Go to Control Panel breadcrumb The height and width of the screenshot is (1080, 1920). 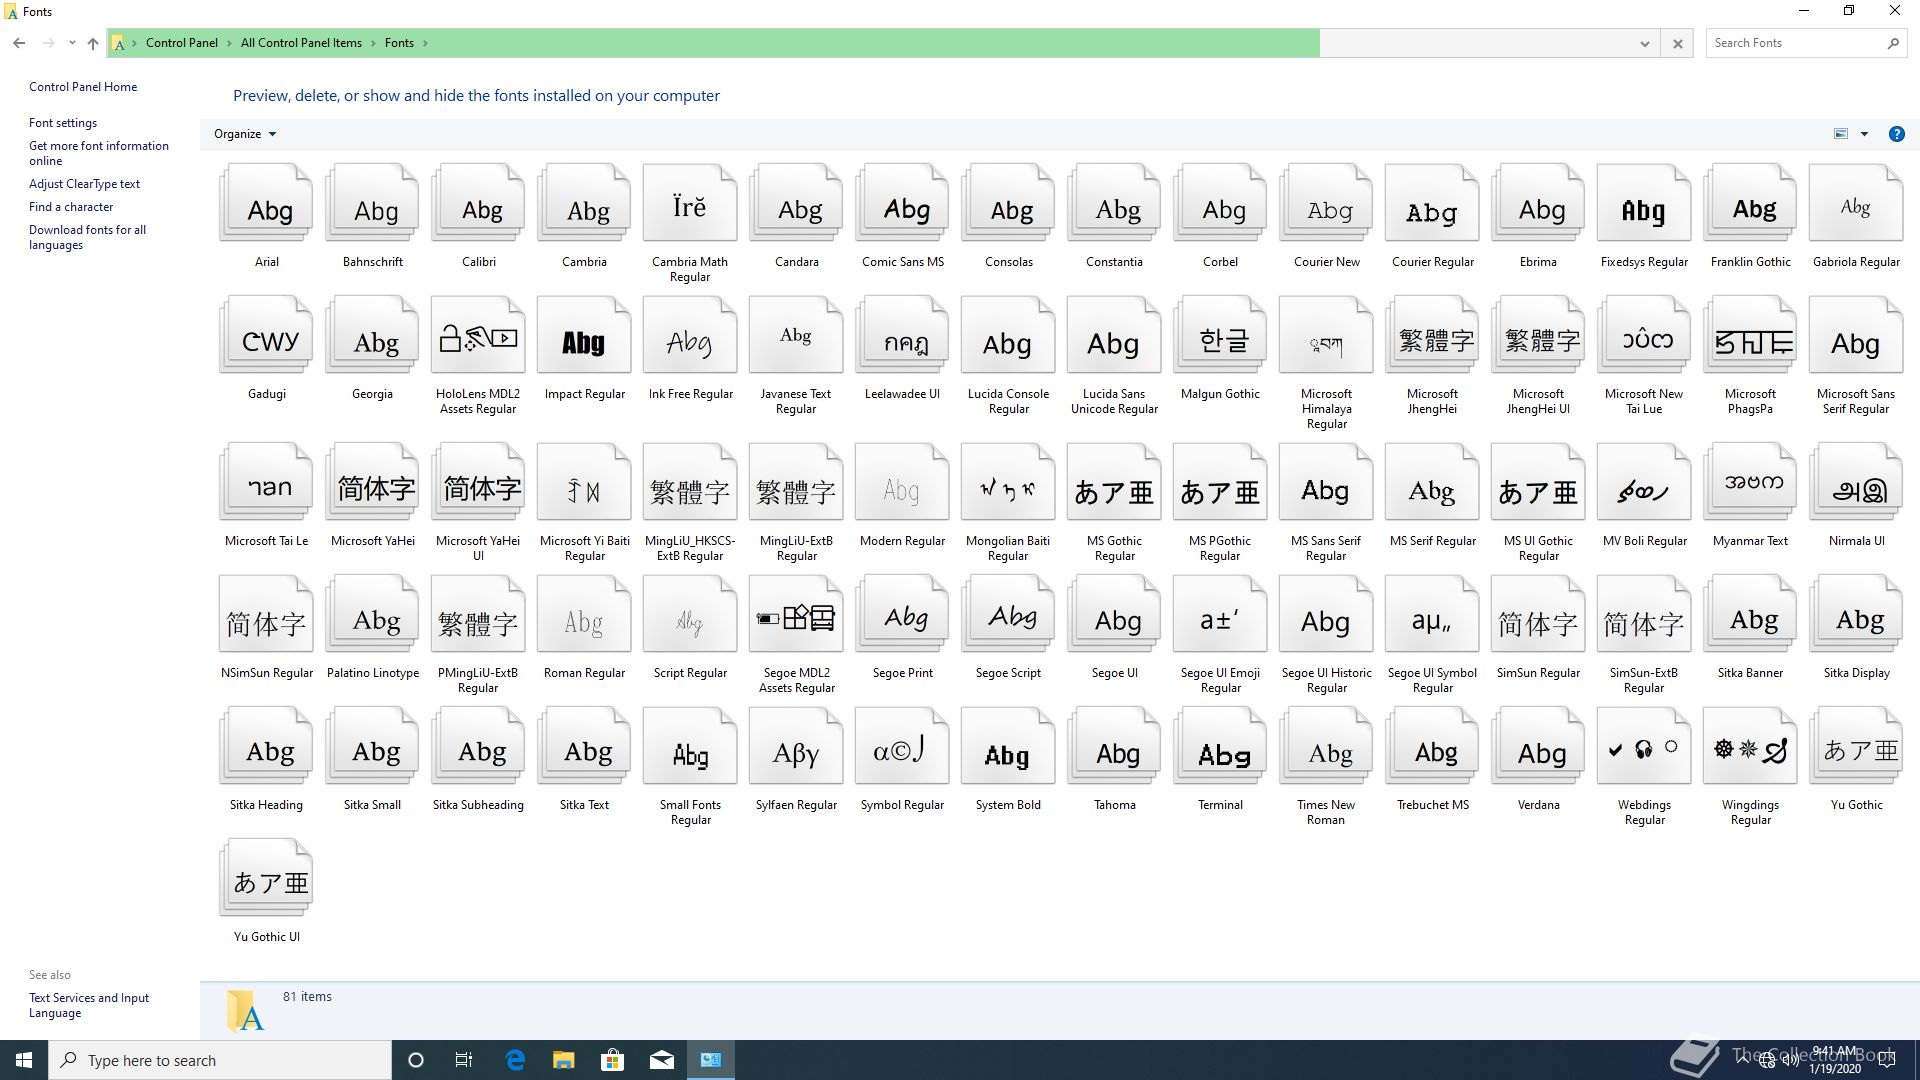(182, 43)
